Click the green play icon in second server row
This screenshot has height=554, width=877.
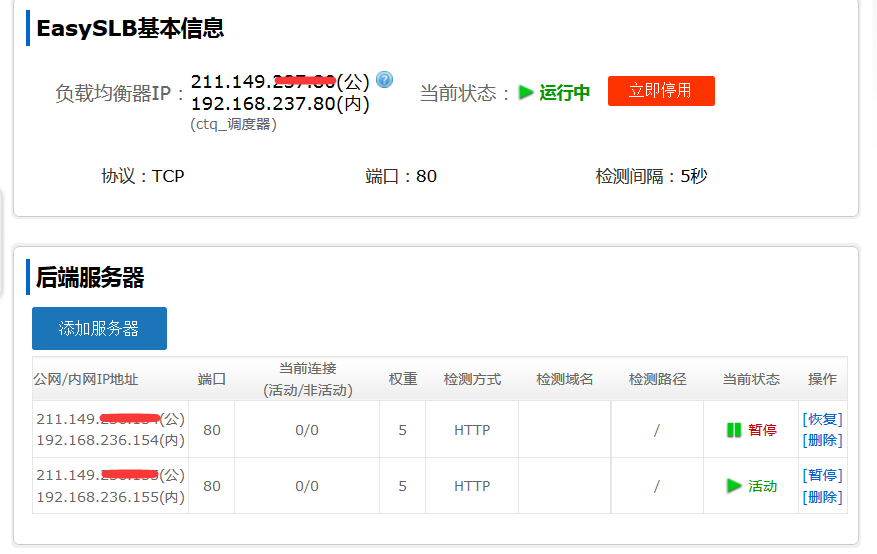click(734, 486)
